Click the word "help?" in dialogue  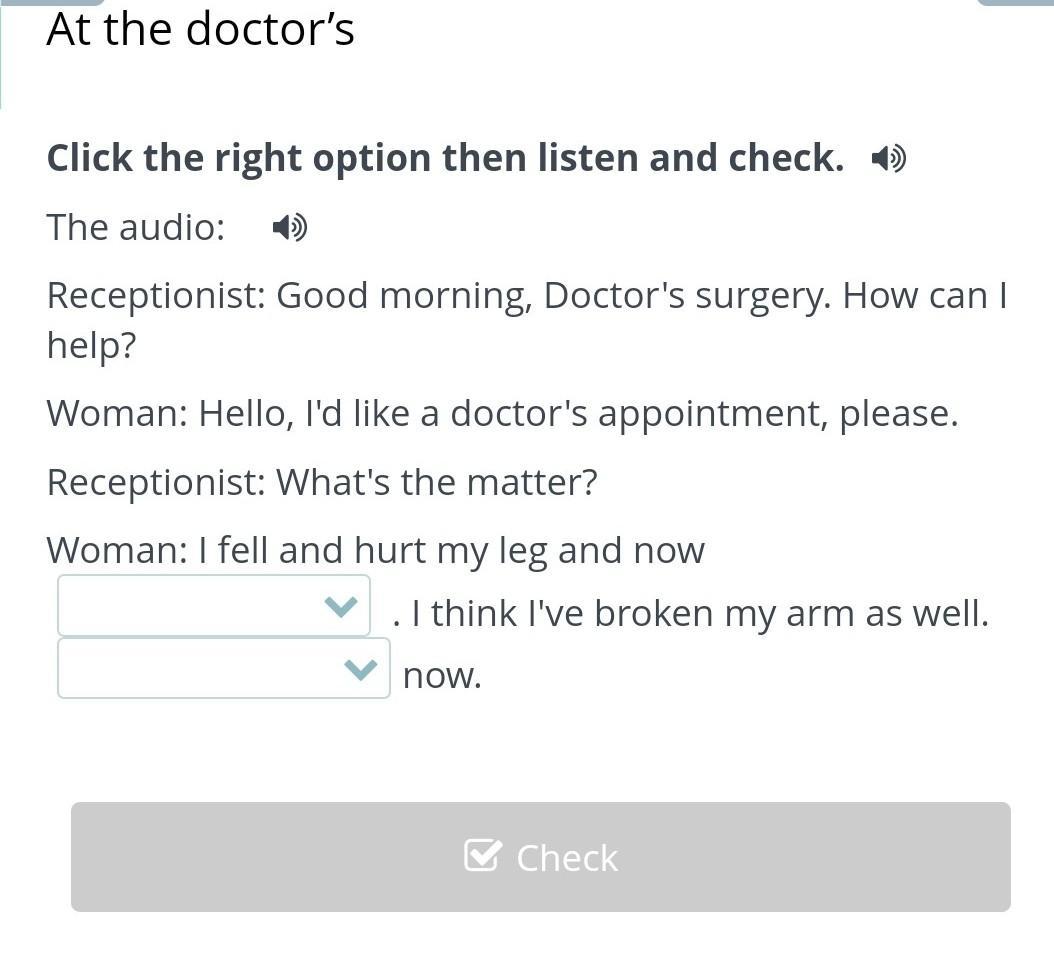91,346
